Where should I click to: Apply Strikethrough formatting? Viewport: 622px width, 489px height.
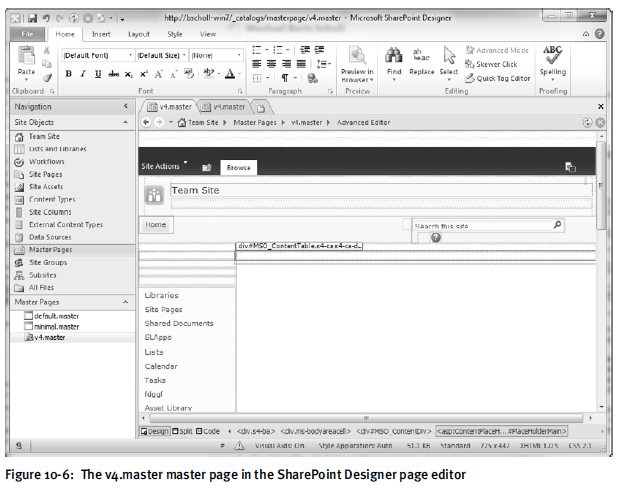pos(113,74)
